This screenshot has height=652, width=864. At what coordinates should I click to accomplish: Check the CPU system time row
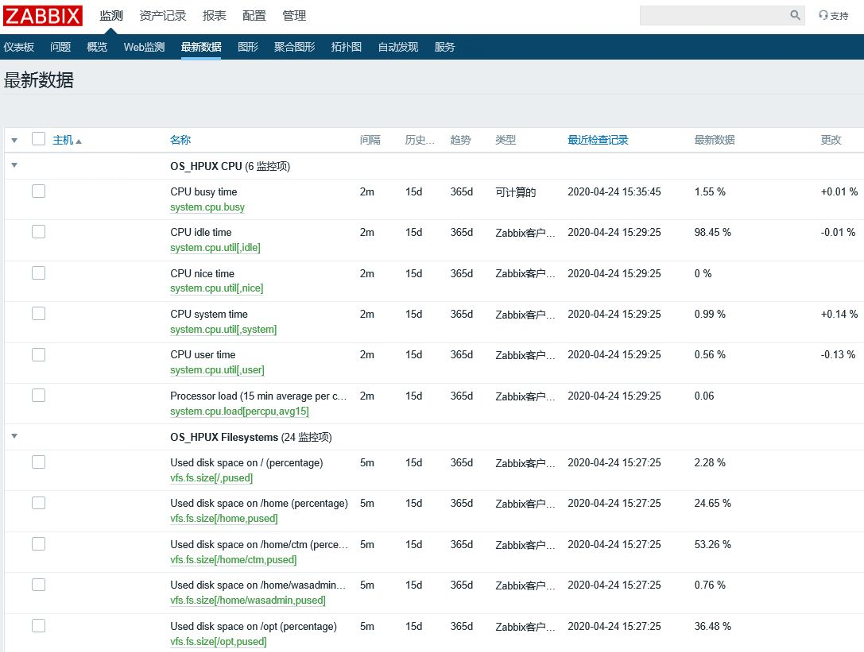click(x=39, y=314)
